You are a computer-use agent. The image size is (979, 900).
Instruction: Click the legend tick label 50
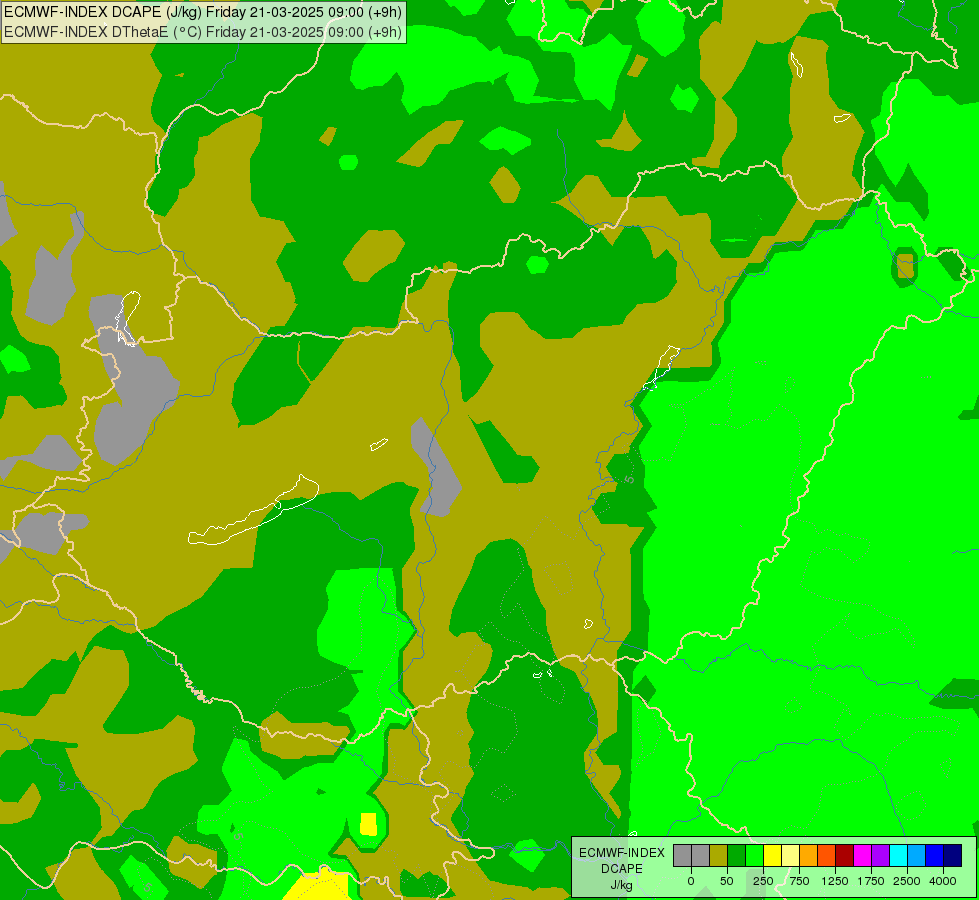click(727, 881)
